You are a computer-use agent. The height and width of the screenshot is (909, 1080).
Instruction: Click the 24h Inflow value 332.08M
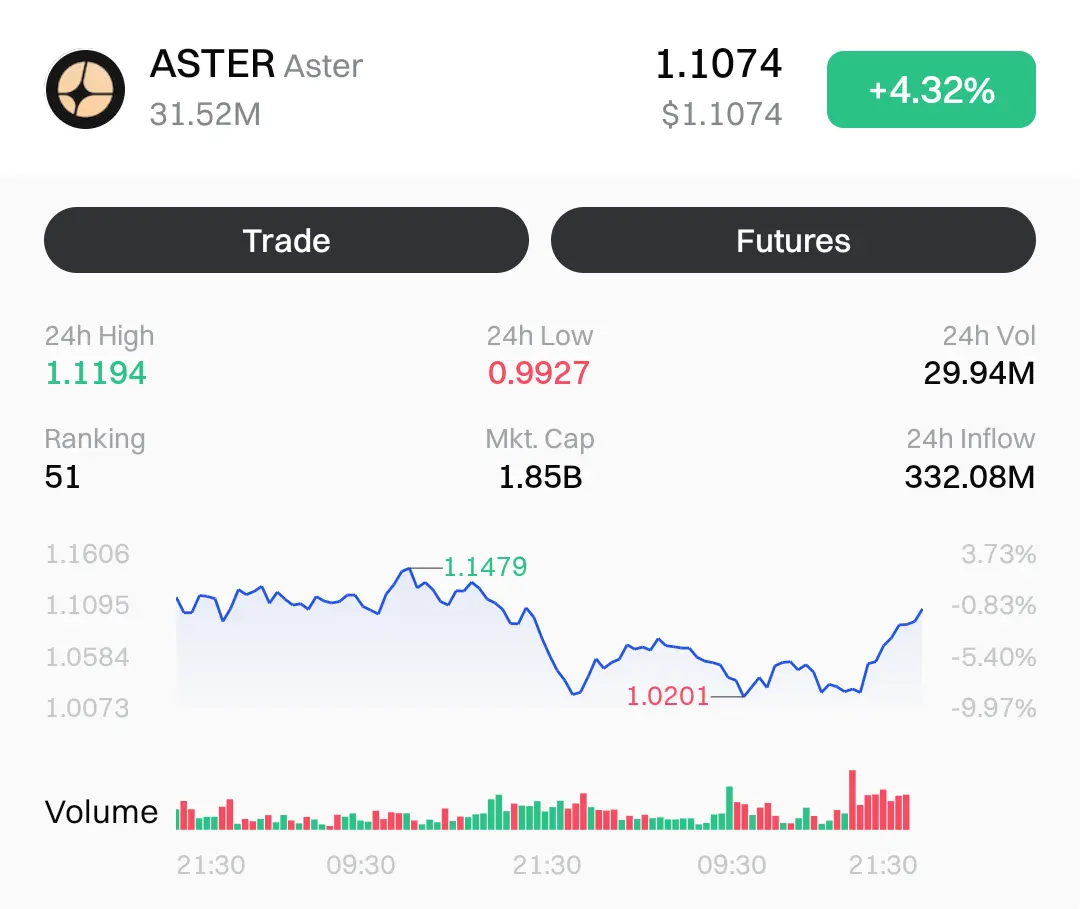click(x=969, y=477)
